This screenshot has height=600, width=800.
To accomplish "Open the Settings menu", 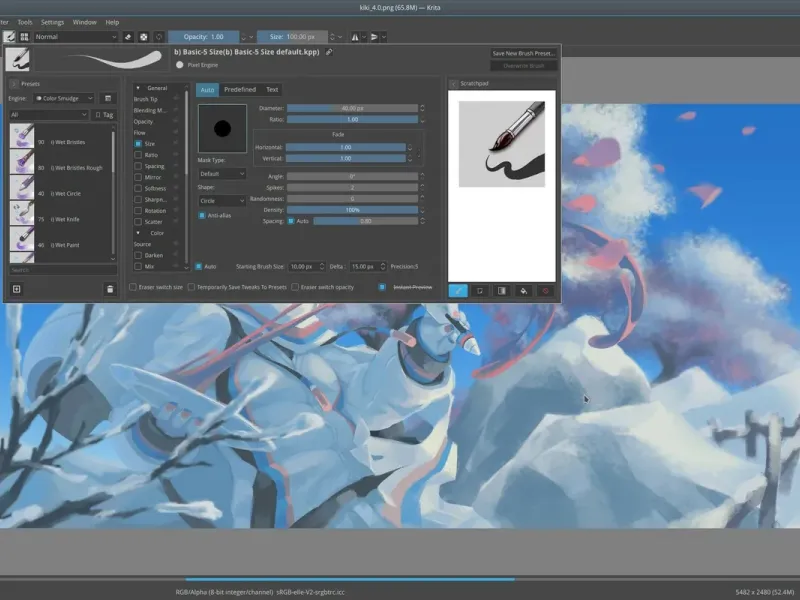I will pos(53,21).
